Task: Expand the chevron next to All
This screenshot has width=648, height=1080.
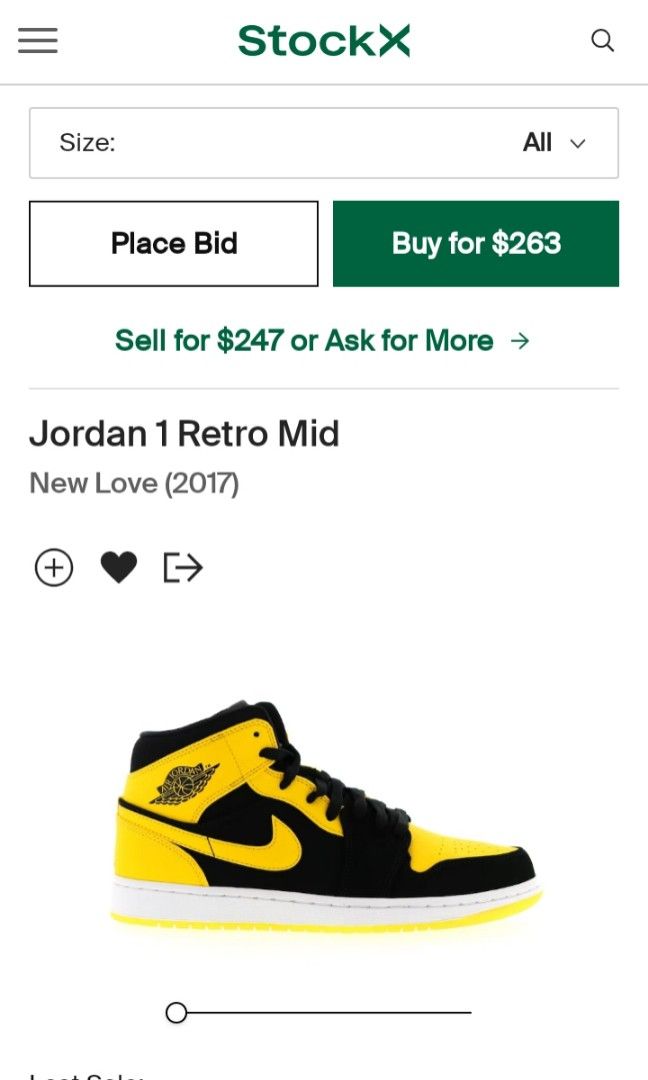Action: point(577,144)
